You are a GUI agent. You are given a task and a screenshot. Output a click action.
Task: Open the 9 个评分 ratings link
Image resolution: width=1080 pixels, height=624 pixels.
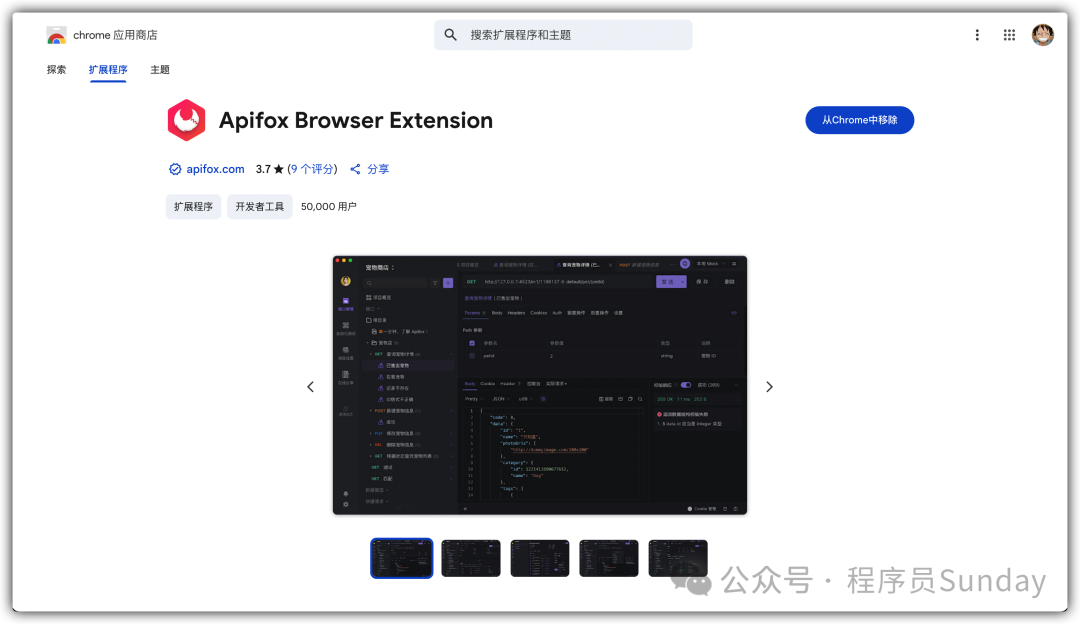(x=312, y=169)
